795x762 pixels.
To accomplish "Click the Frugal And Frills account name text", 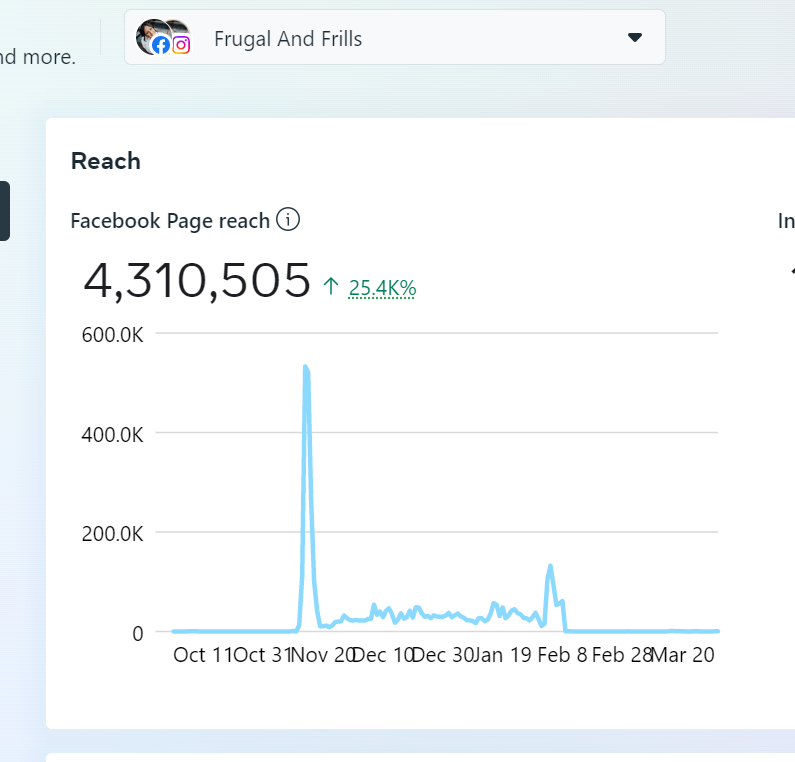I will click(288, 39).
